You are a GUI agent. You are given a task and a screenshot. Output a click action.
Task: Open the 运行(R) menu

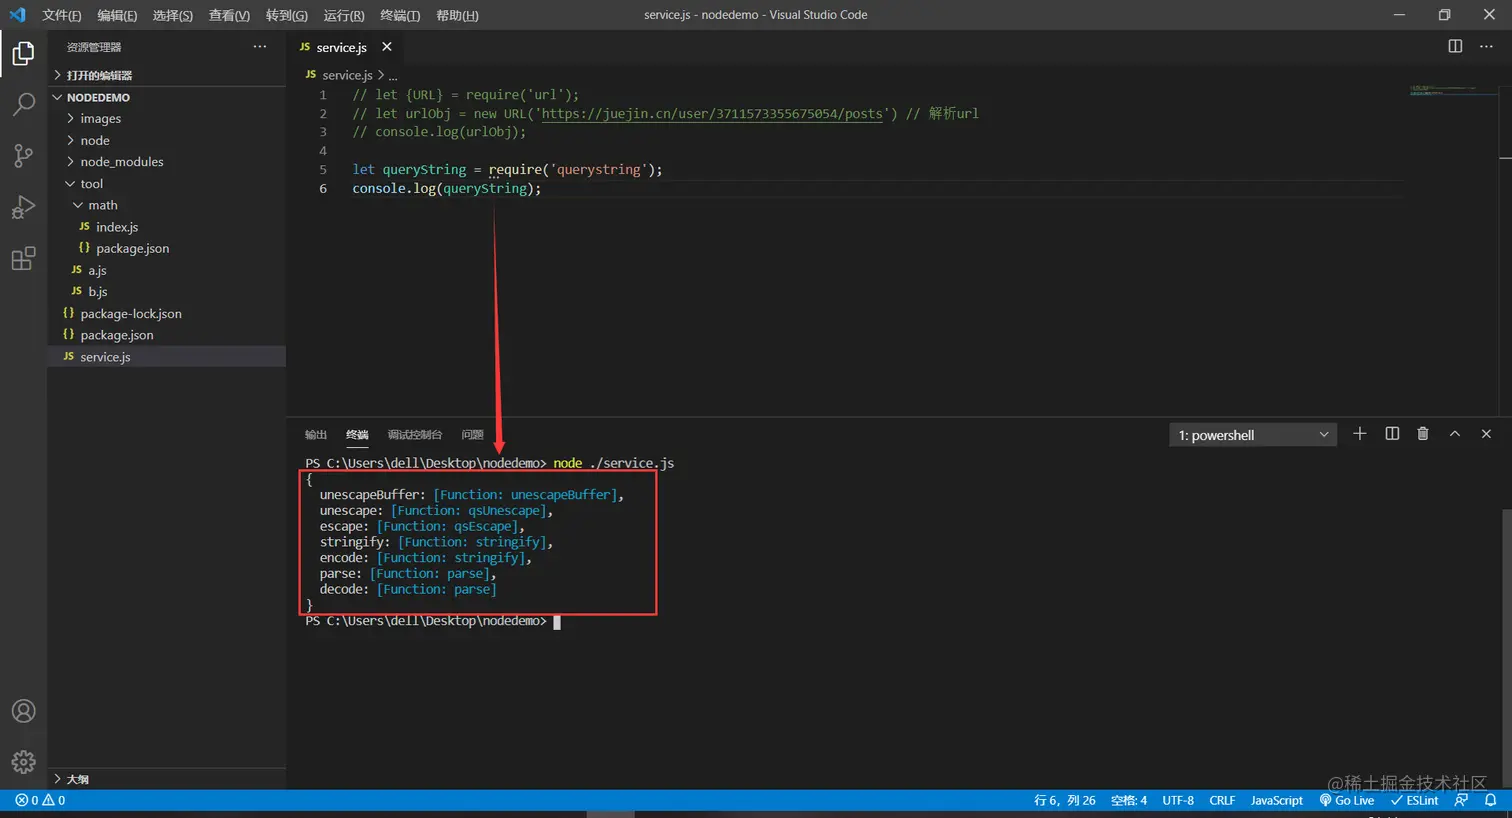(x=344, y=15)
